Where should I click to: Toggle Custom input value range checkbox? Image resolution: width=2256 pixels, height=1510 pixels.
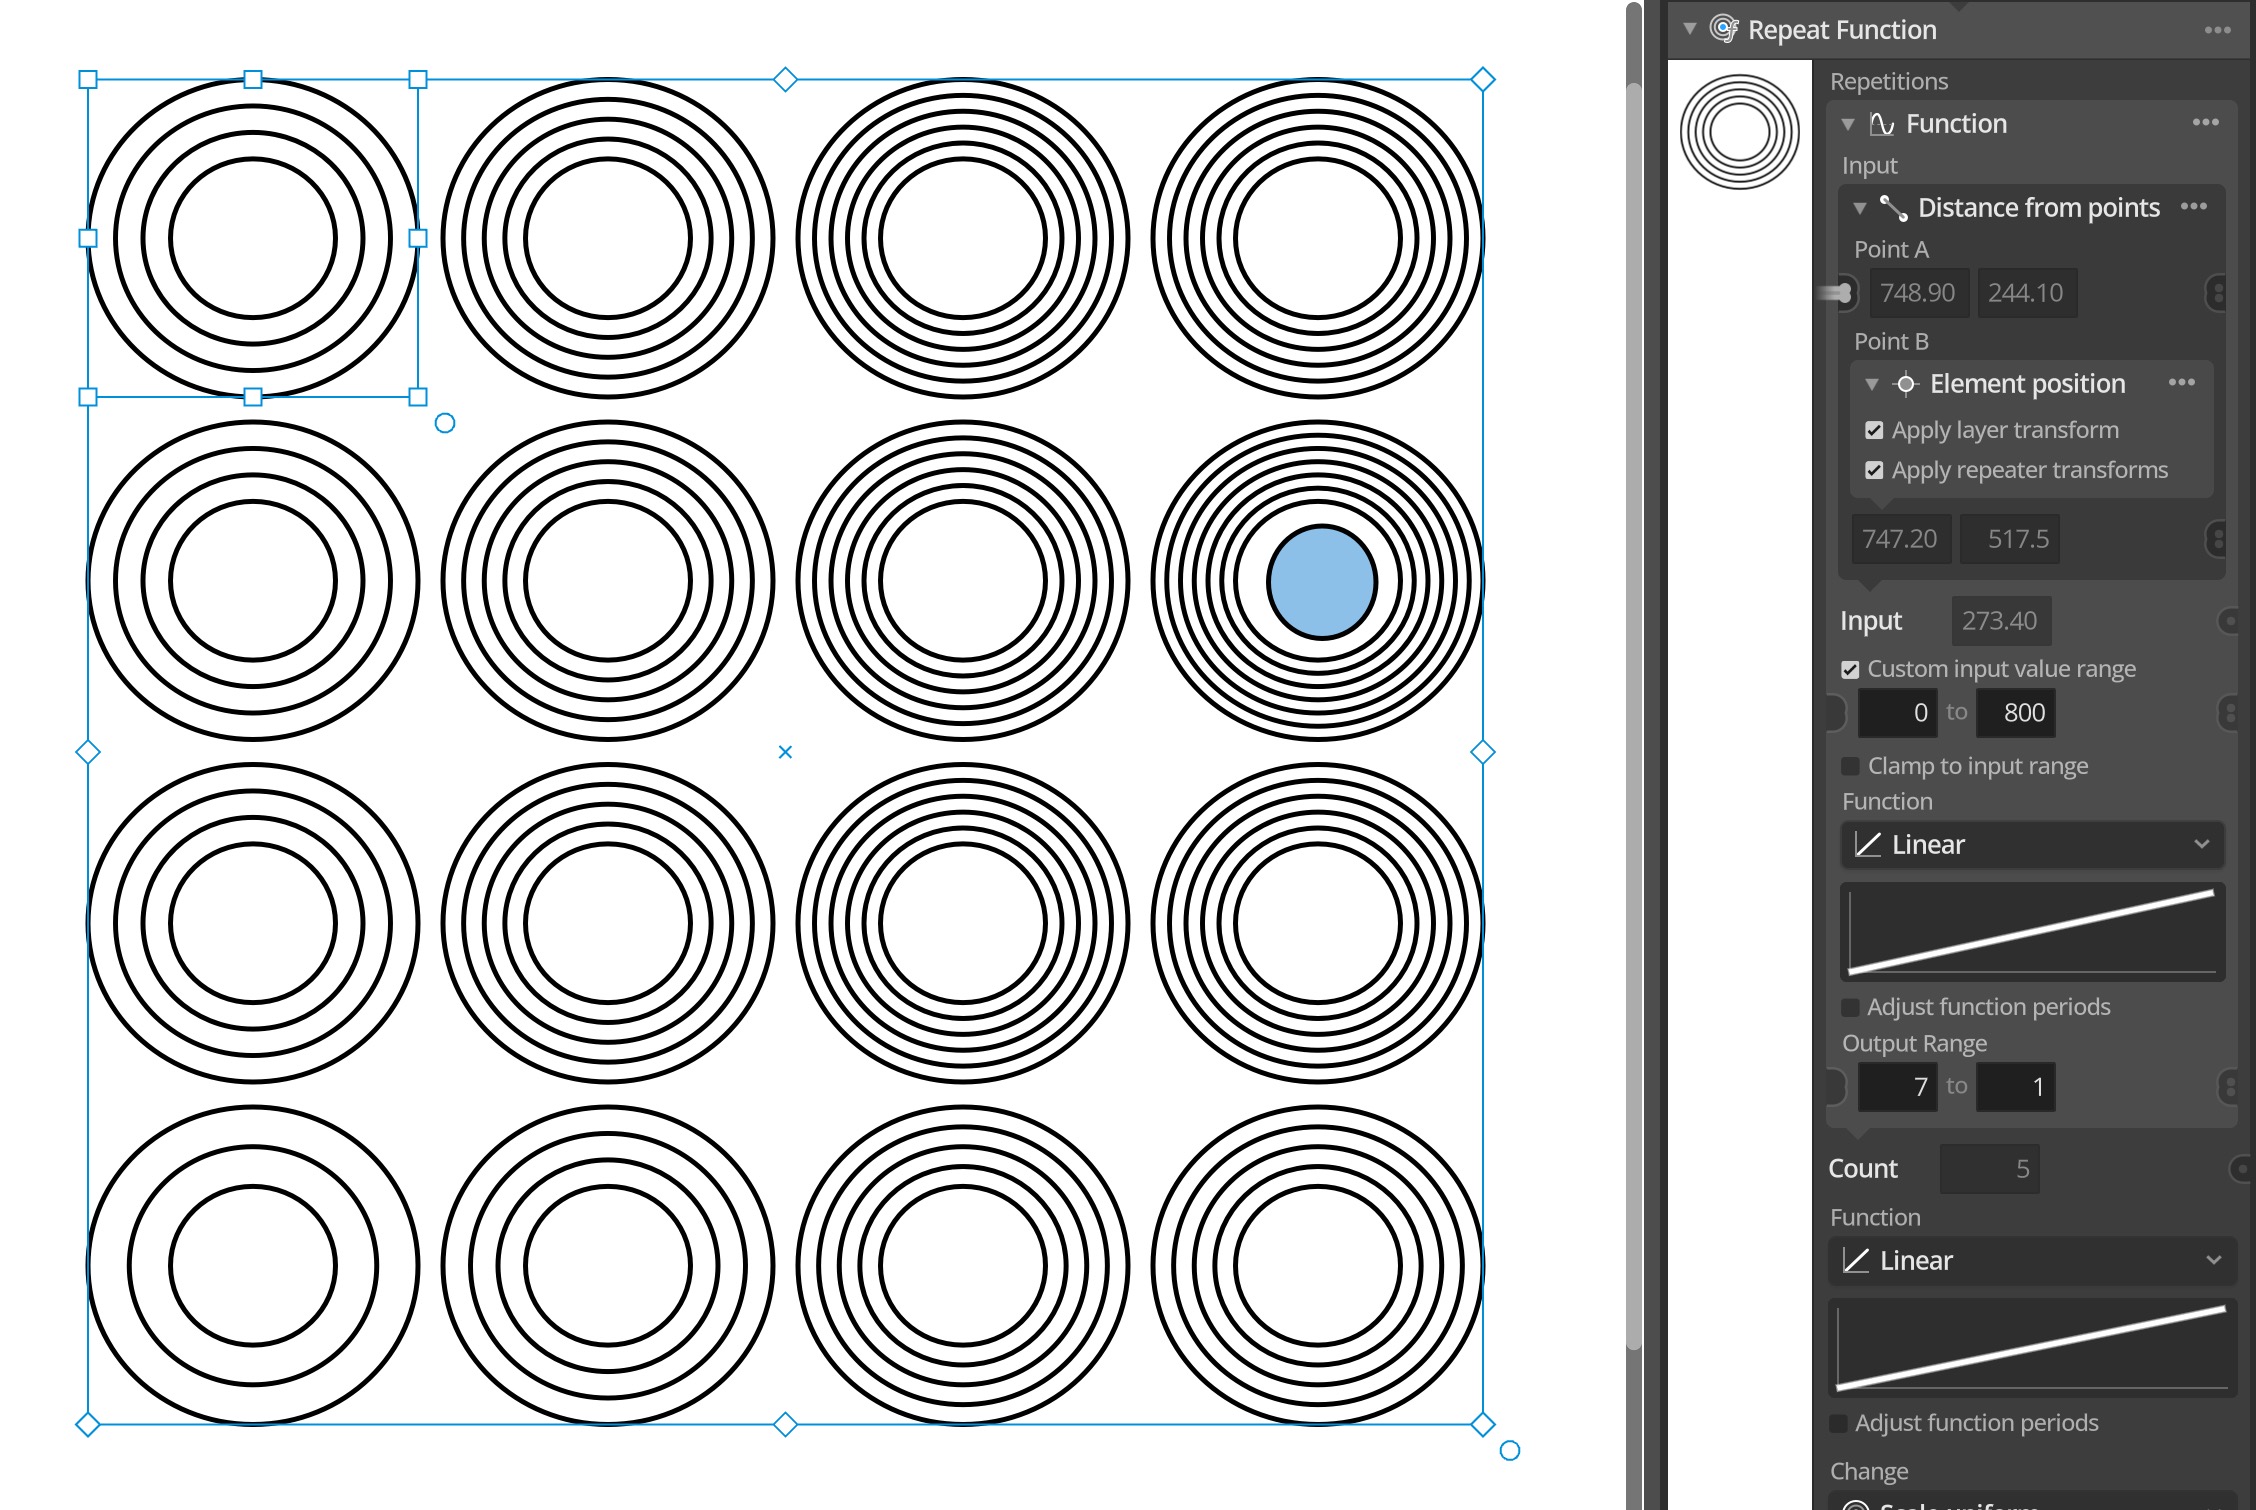pos(1850,670)
